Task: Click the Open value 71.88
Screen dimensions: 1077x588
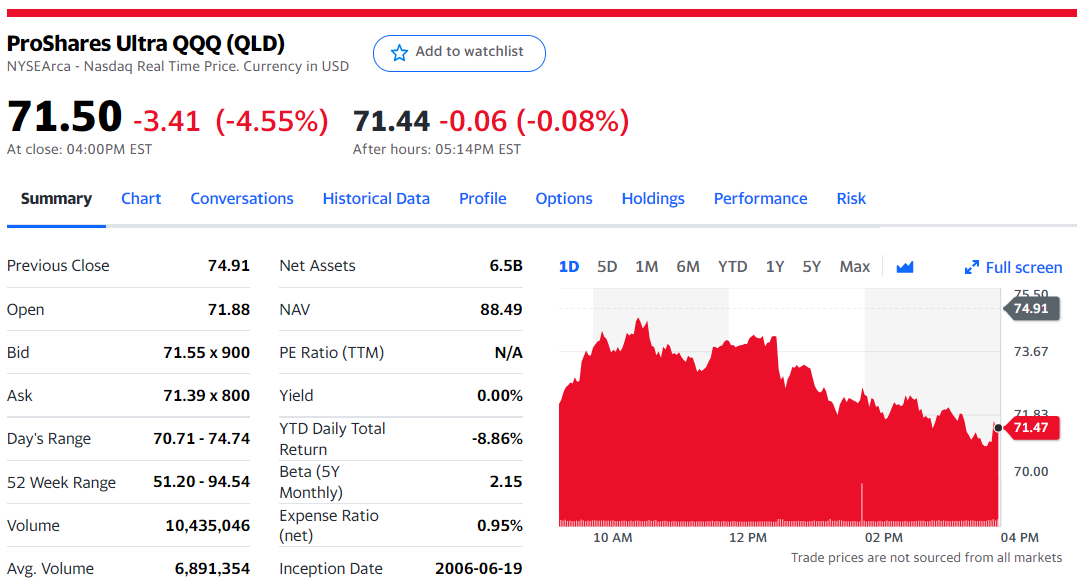Action: [x=229, y=310]
